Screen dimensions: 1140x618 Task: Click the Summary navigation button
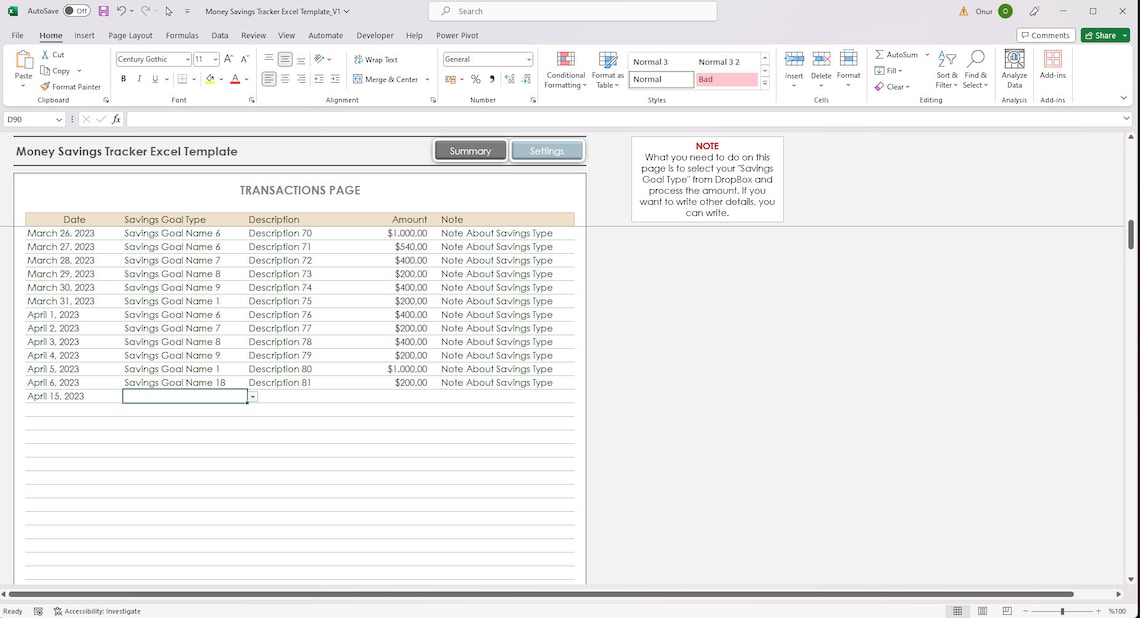[x=470, y=151]
